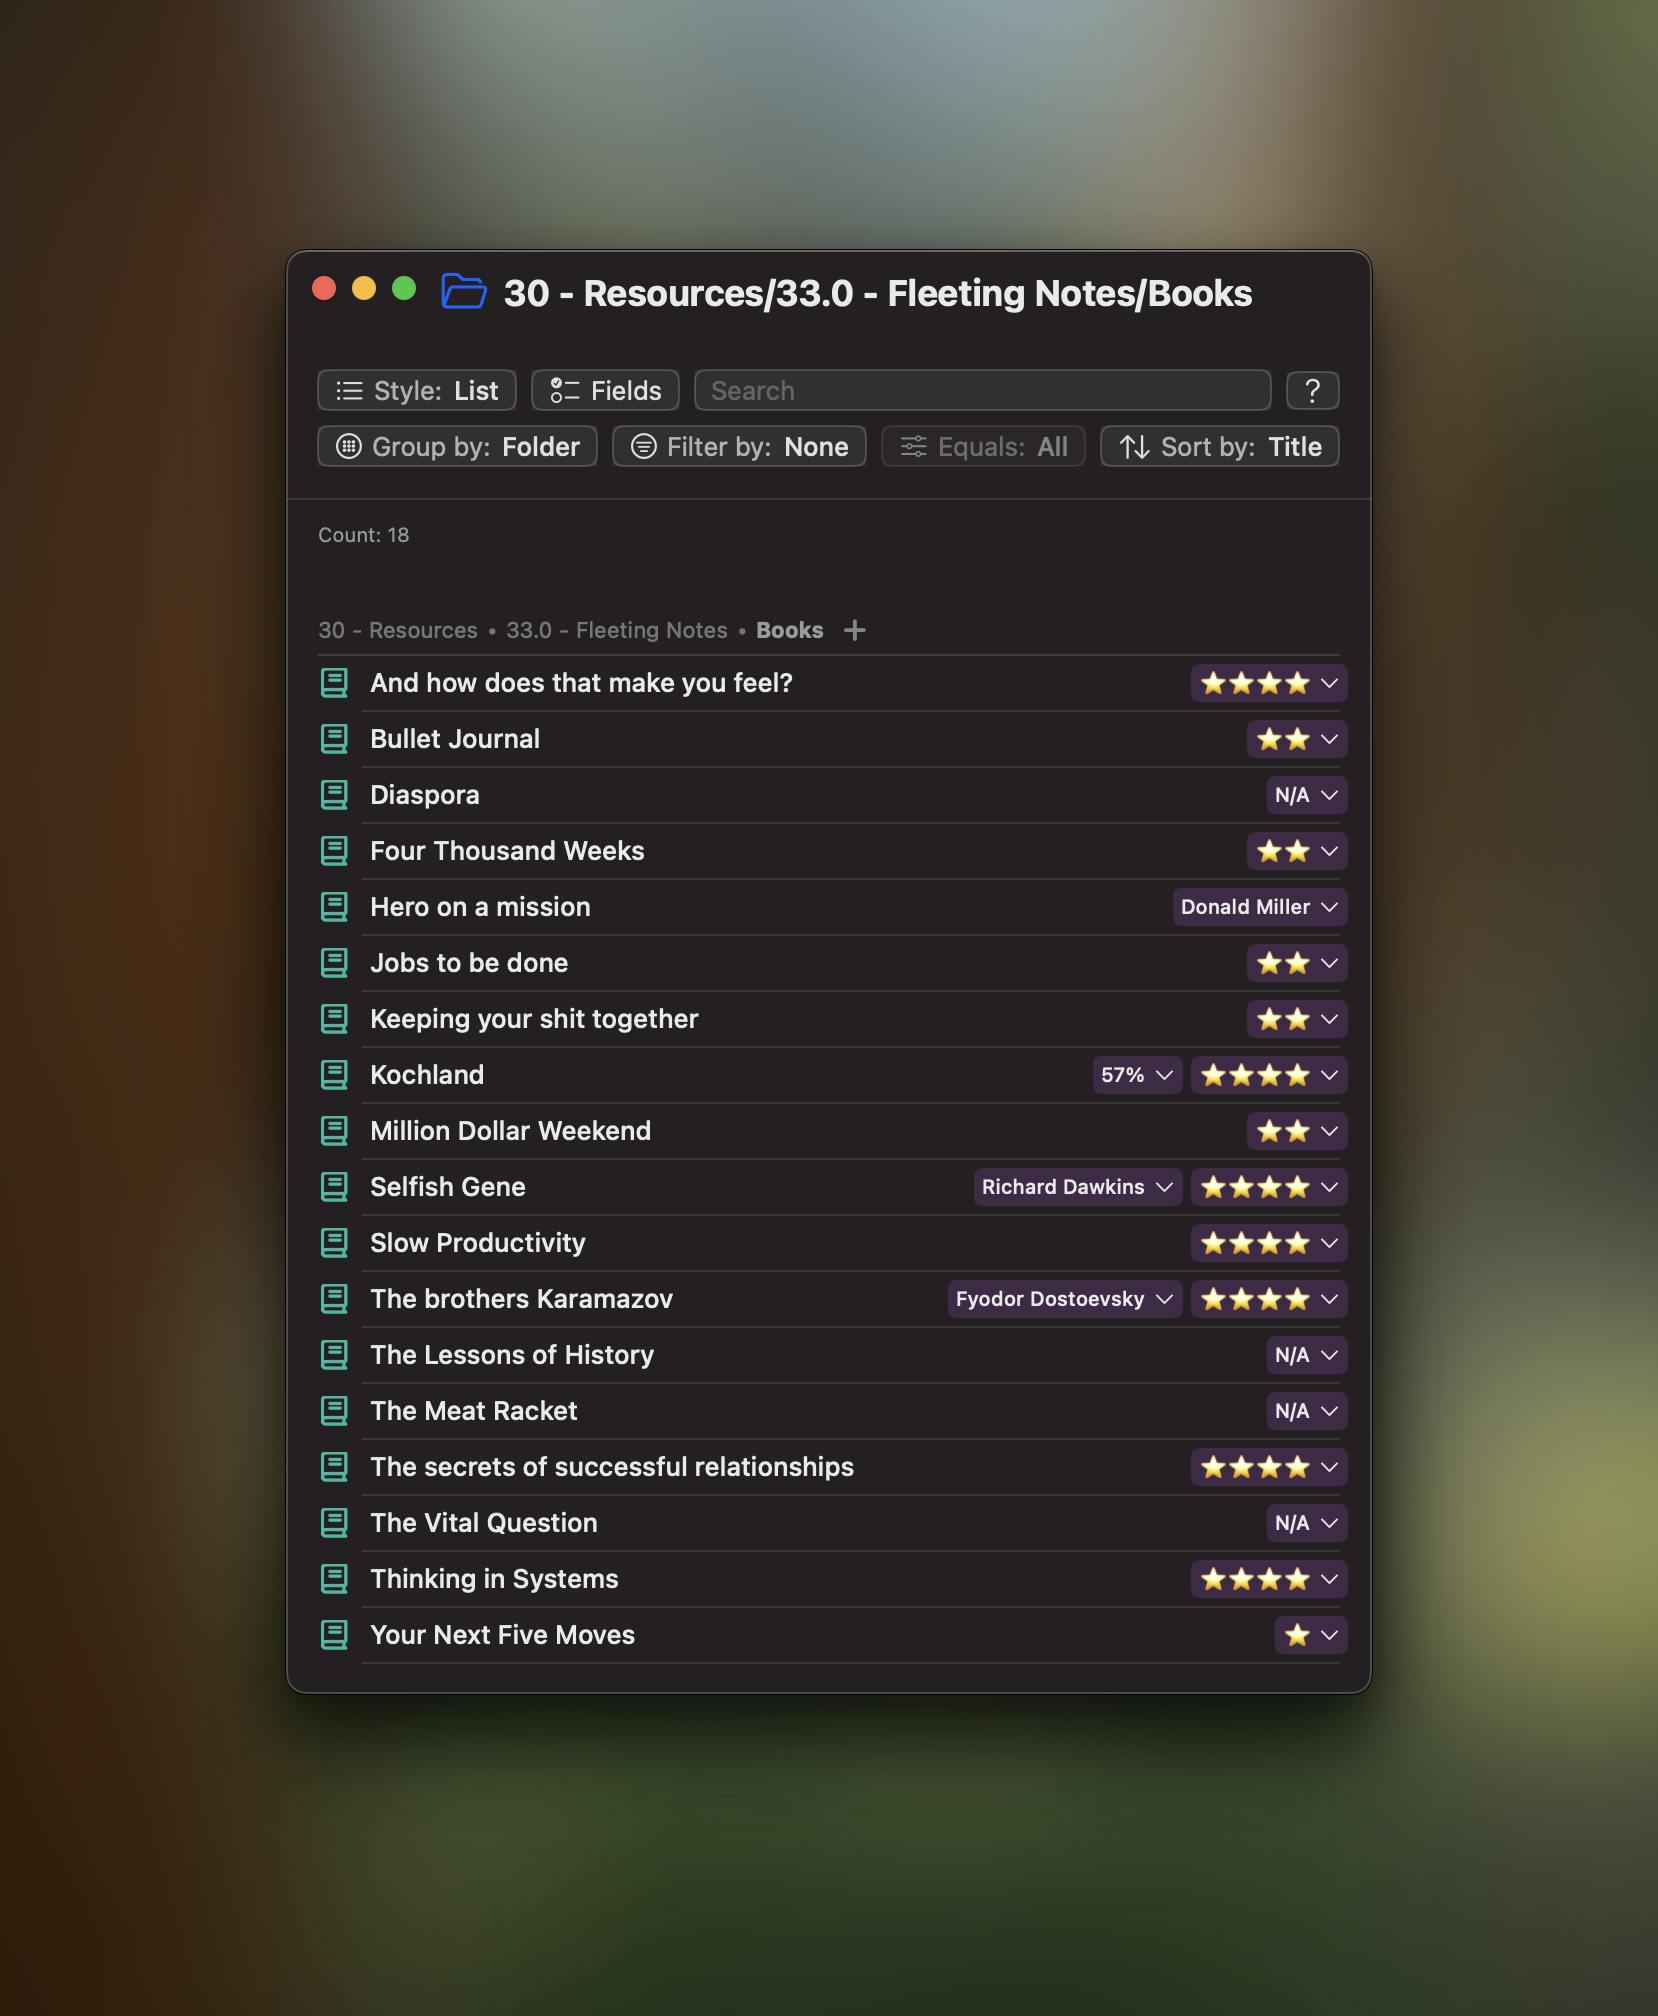Open the Group by: Folder menu
Viewport: 1658px width, 2016px height.
pyautogui.click(x=457, y=446)
